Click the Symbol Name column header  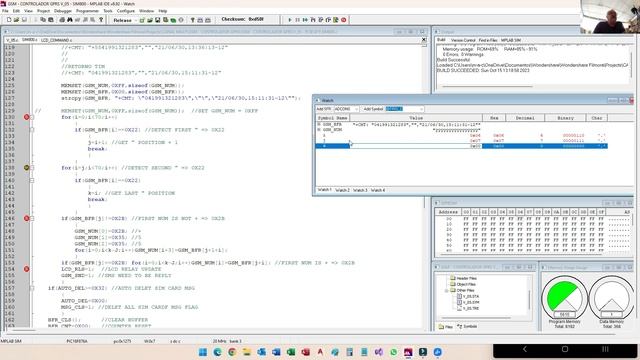(x=333, y=118)
